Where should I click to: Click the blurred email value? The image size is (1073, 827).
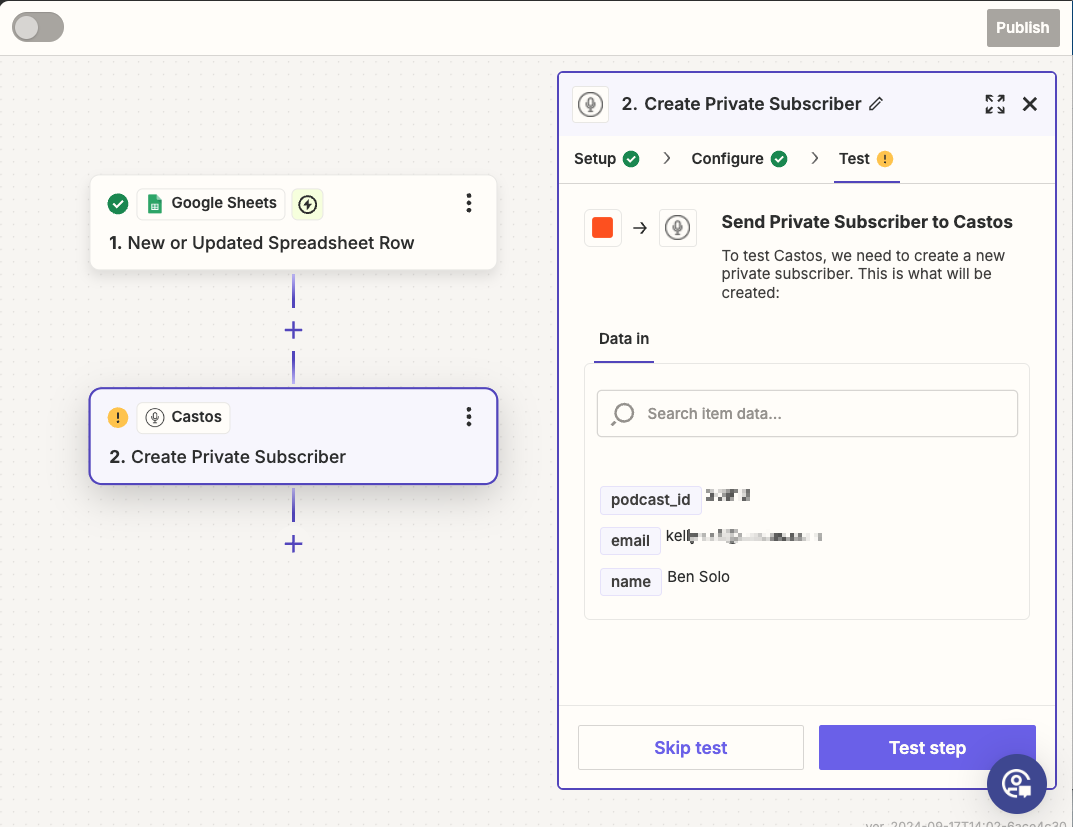[x=744, y=536]
